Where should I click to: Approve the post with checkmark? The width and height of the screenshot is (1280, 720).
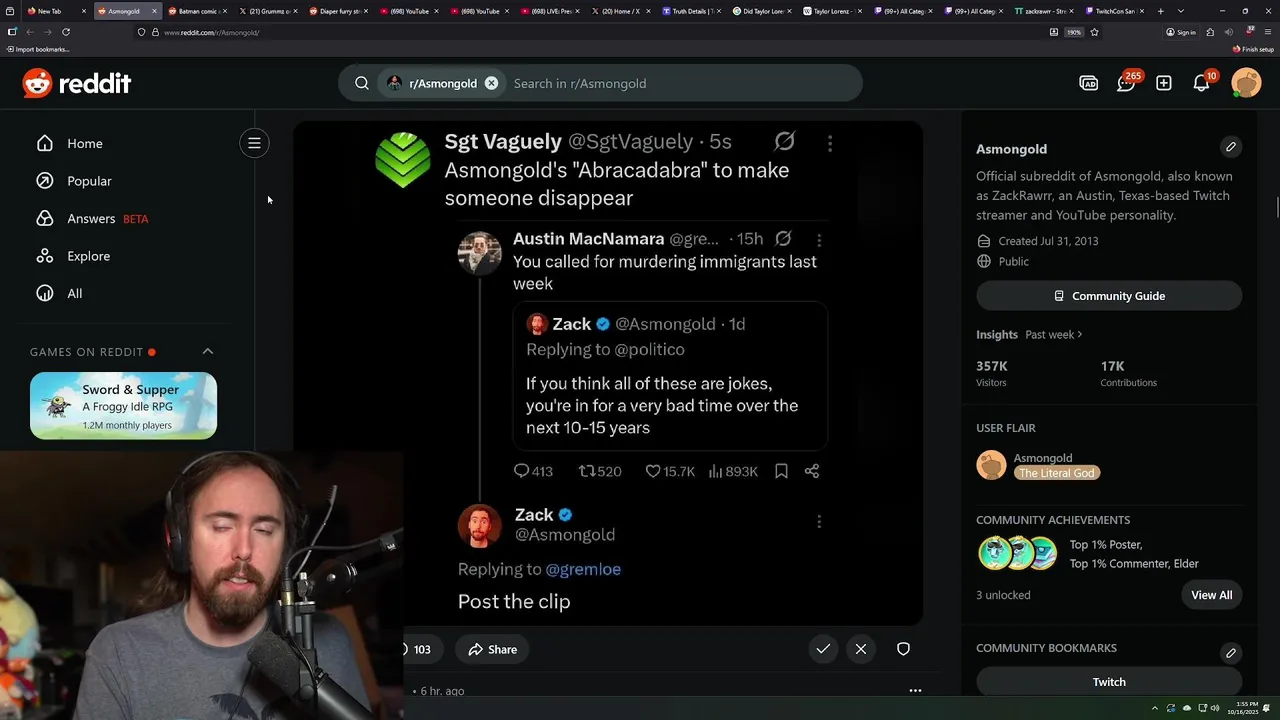[823, 649]
